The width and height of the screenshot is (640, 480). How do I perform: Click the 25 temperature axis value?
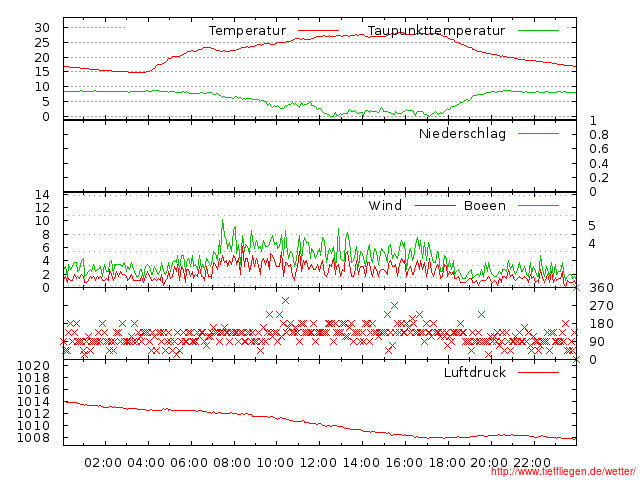coord(42,42)
